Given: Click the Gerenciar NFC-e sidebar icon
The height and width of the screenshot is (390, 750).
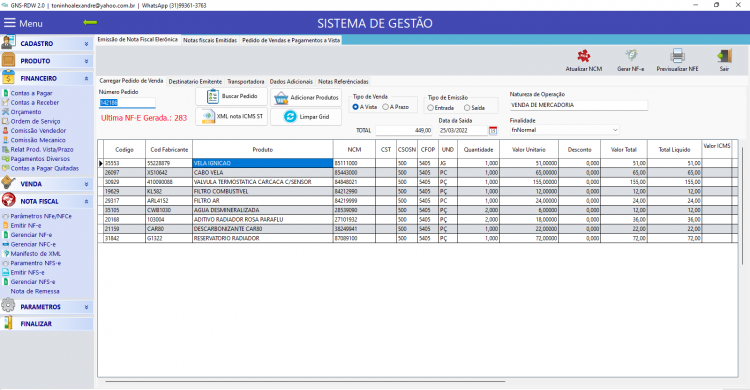Looking at the screenshot, I should click(6, 244).
